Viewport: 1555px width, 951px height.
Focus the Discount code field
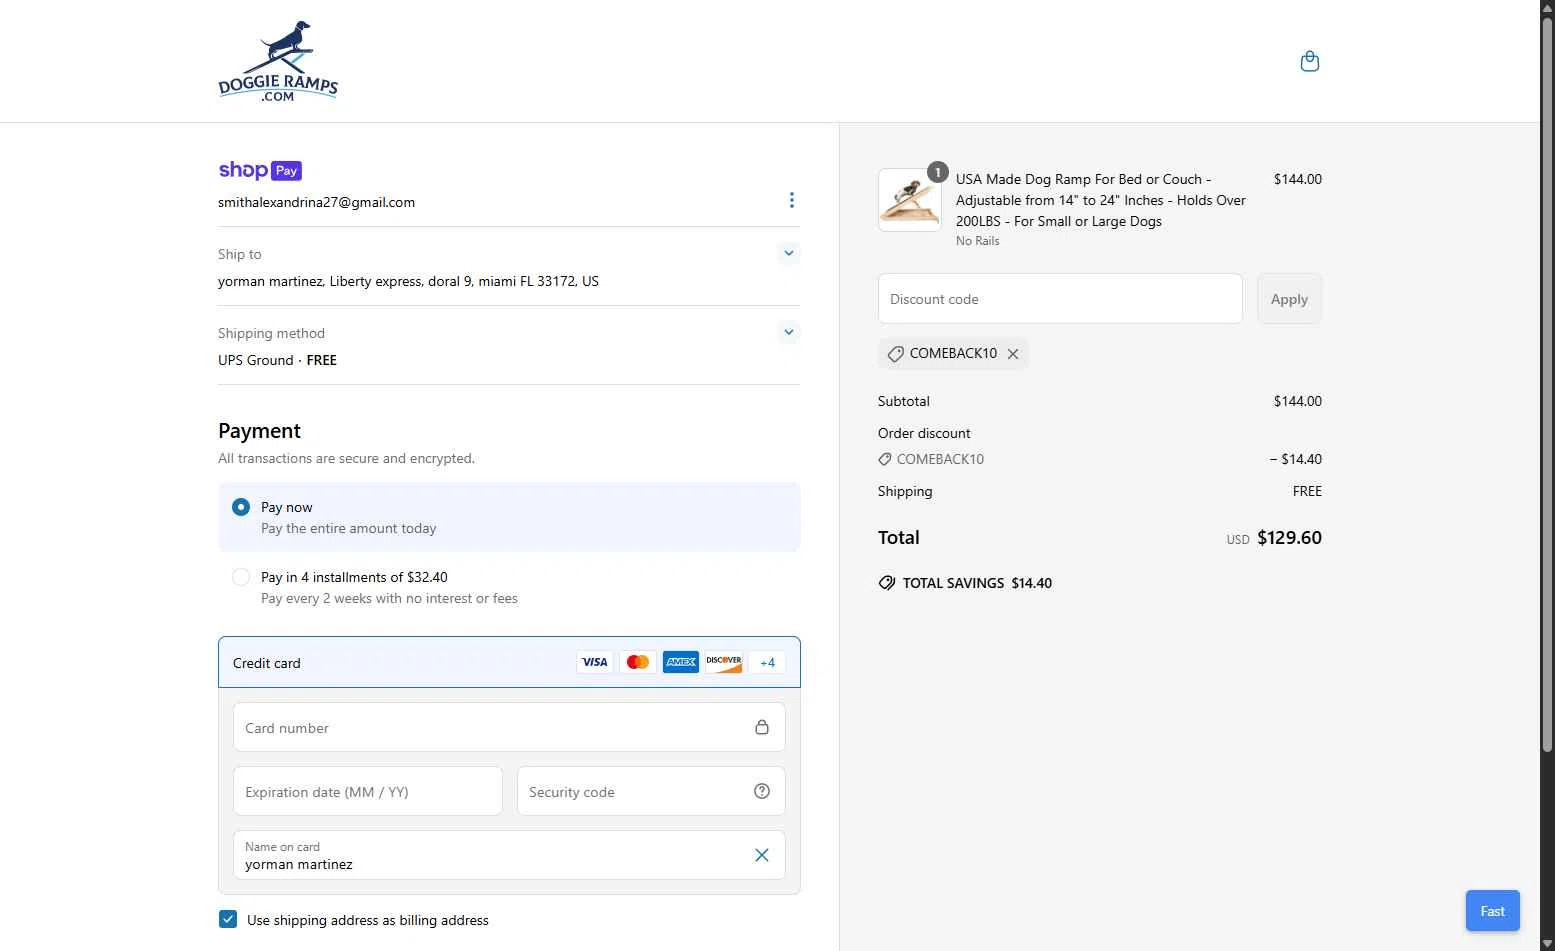tap(1060, 299)
